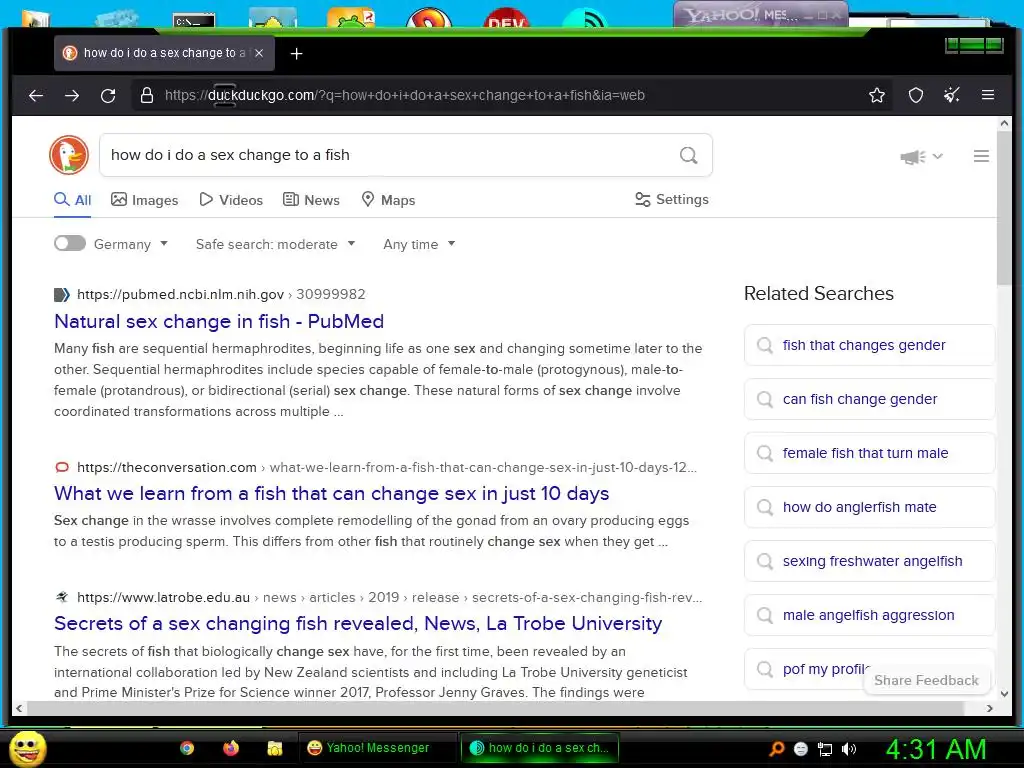Close the 'how do i do a sex change' tab
This screenshot has height=768, width=1024.
(259, 53)
